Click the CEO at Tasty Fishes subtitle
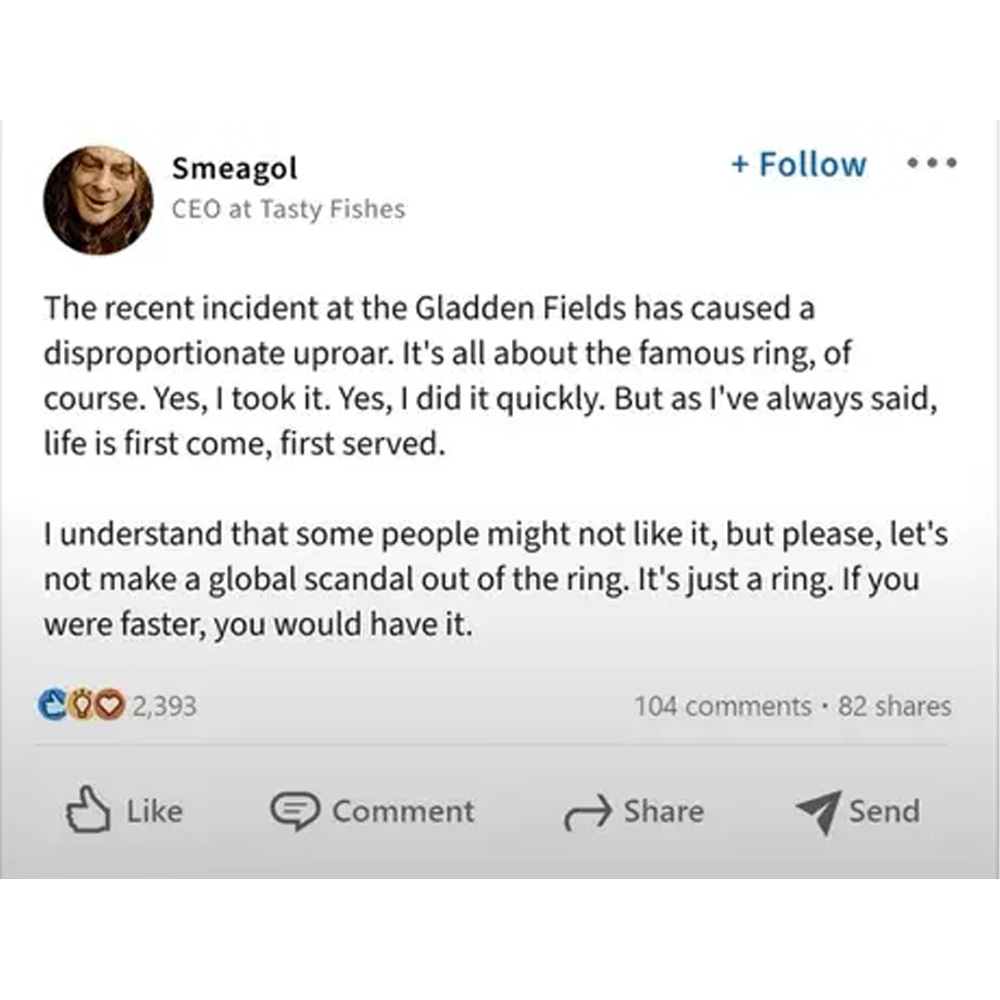Viewport: 1000px width, 1000px height. pyautogui.click(x=288, y=209)
